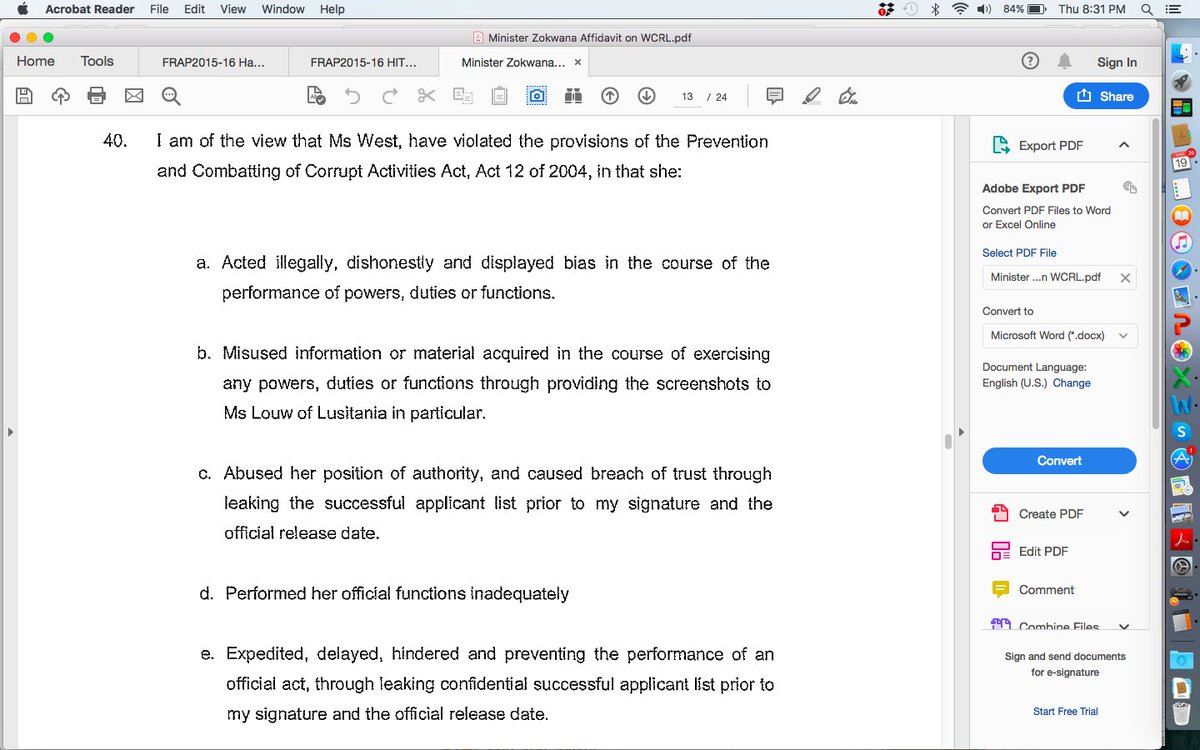Open the Convert to format dropdown
Viewport: 1200px width, 750px height.
(1059, 336)
